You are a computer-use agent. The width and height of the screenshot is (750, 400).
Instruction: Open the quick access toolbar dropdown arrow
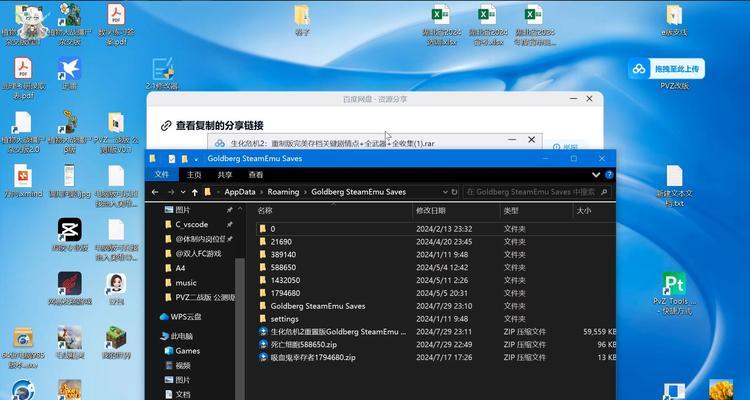point(196,159)
